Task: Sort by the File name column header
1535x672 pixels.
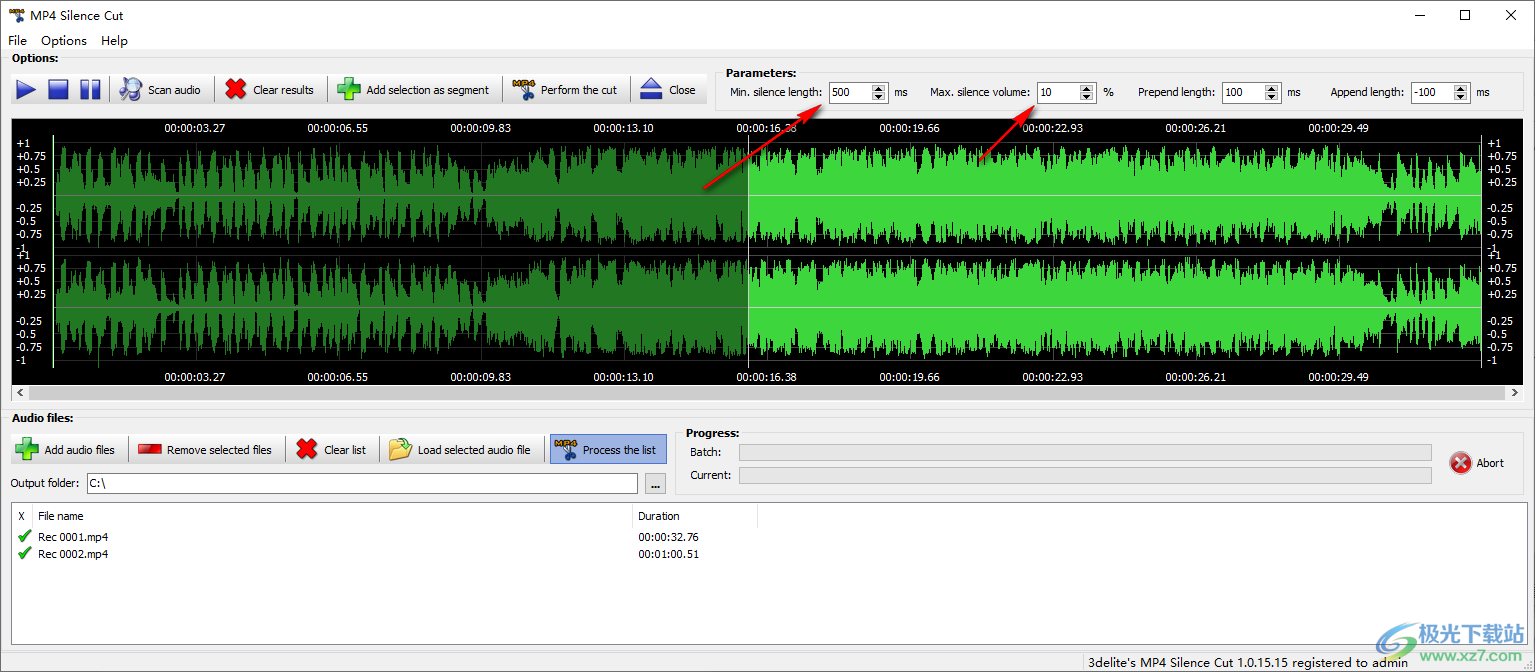Action: pos(333,516)
